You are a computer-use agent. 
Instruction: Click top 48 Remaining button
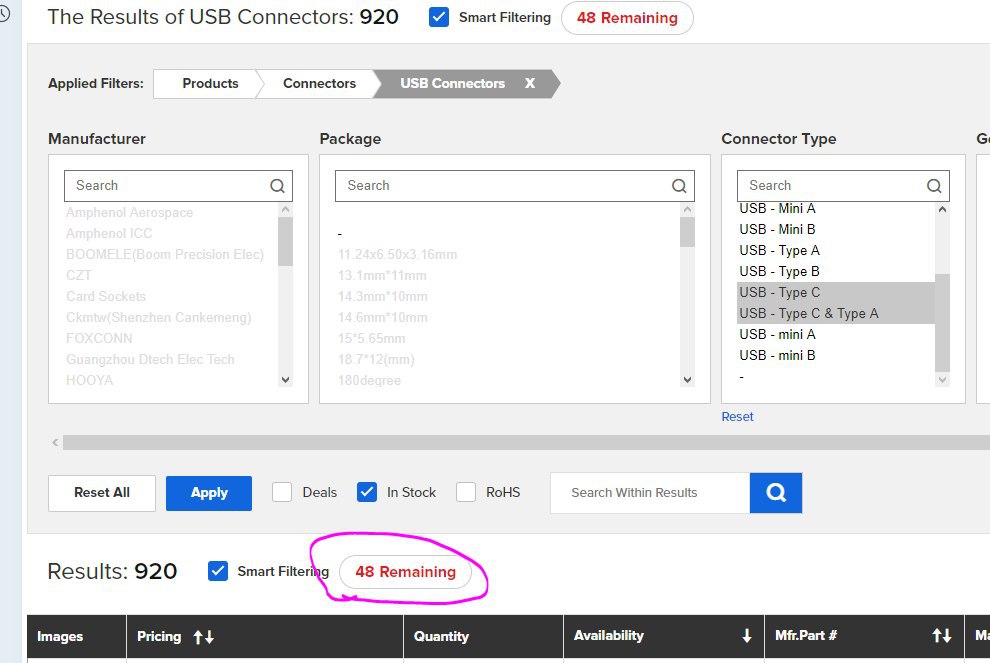[627, 18]
